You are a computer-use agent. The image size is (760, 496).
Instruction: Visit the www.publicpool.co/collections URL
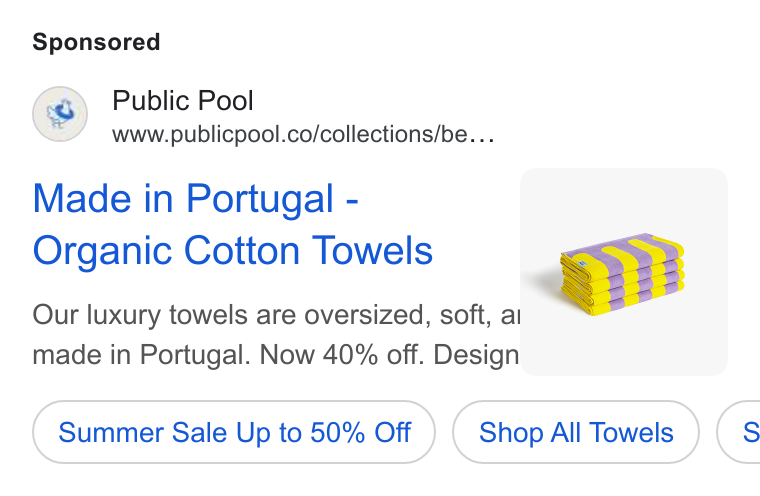click(x=303, y=134)
